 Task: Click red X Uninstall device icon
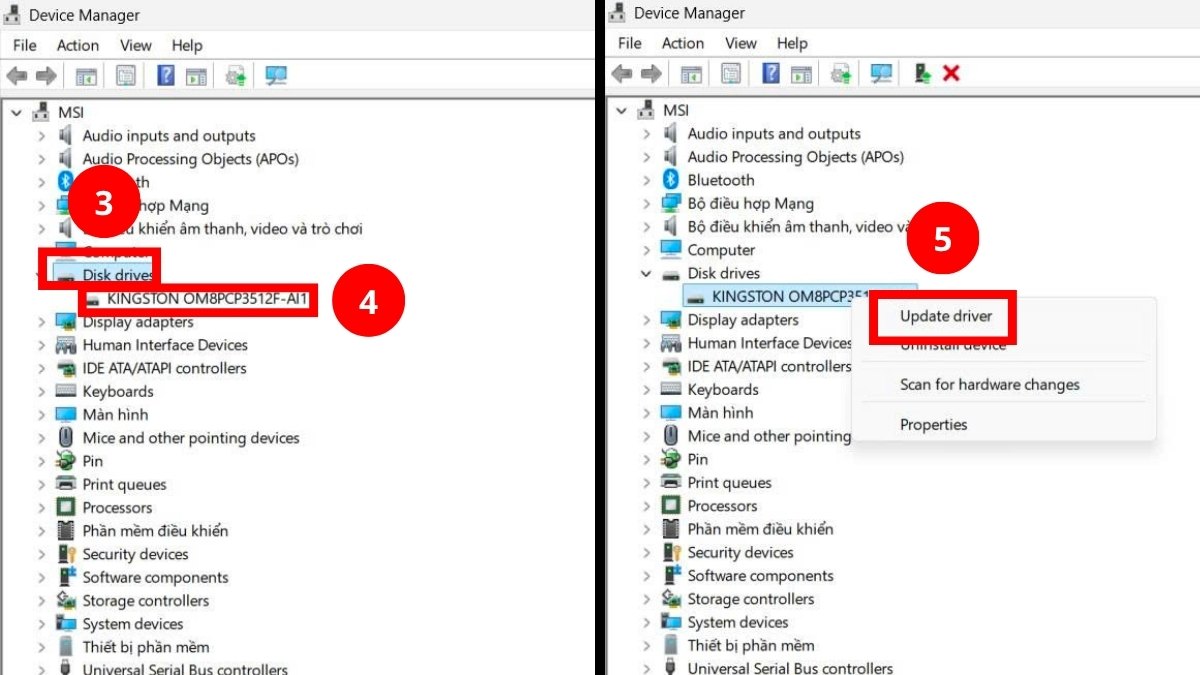[x=951, y=73]
